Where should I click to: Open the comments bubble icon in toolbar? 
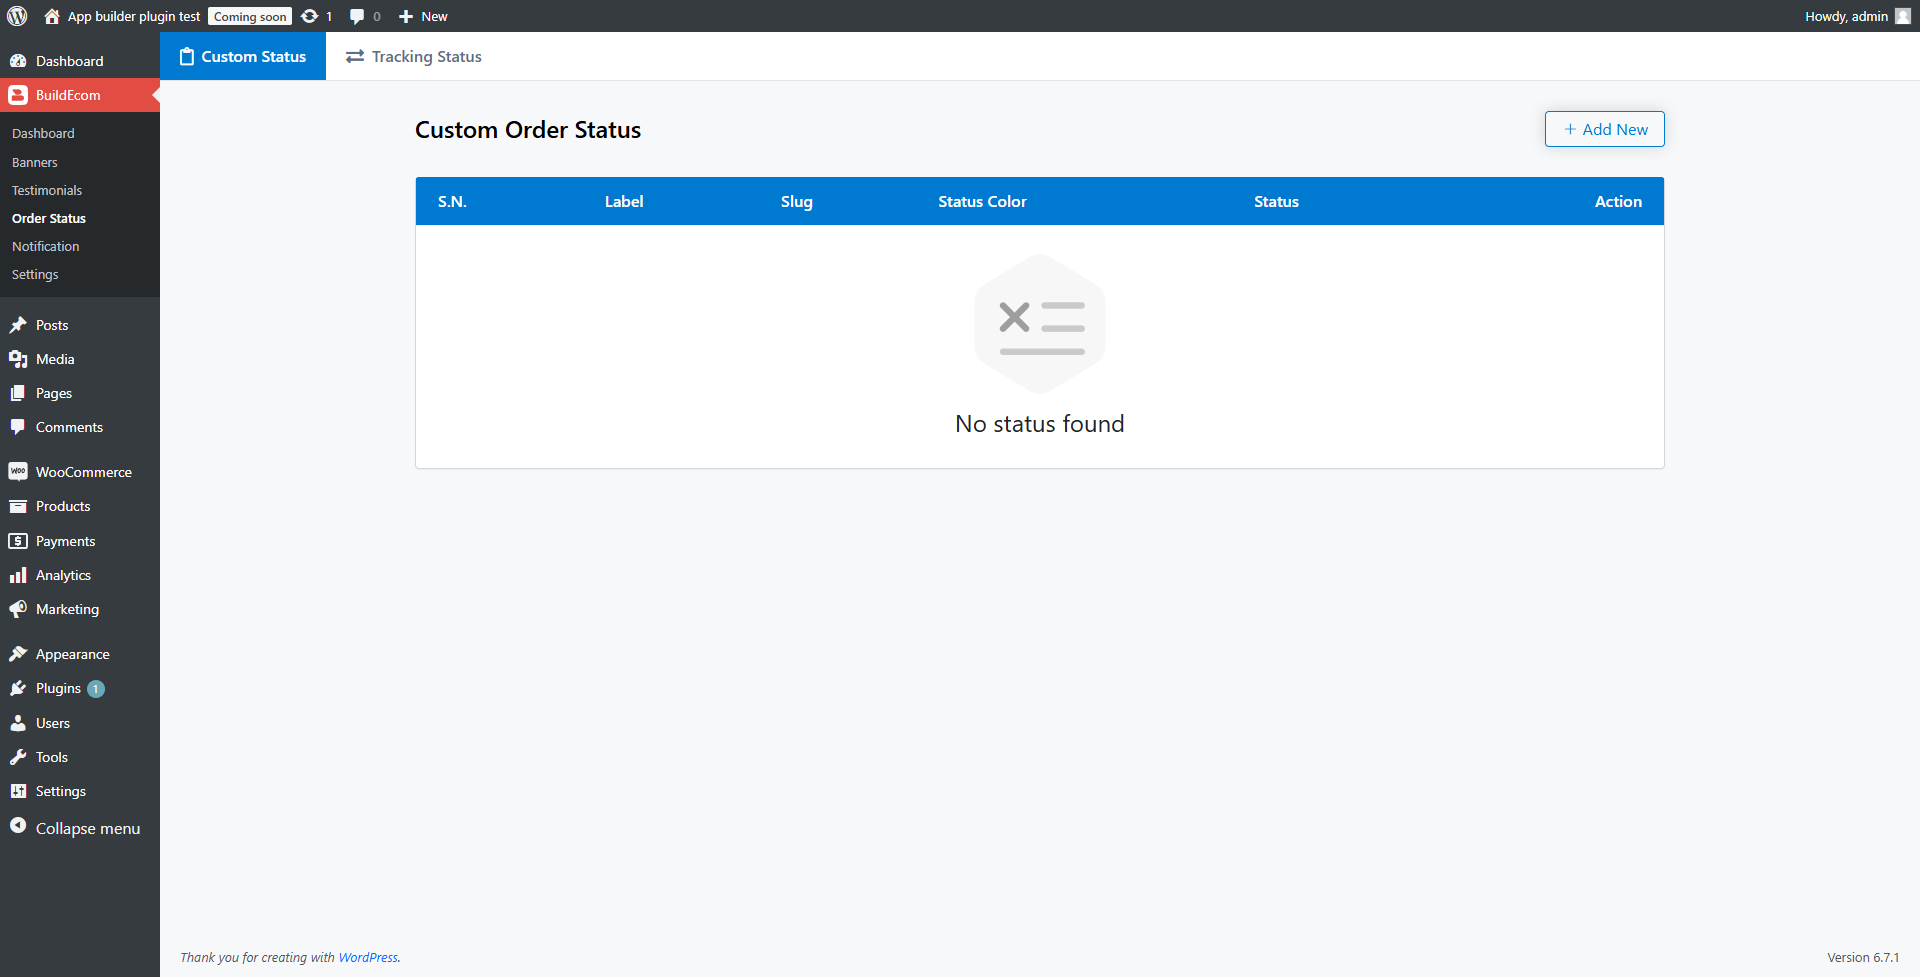tap(357, 16)
